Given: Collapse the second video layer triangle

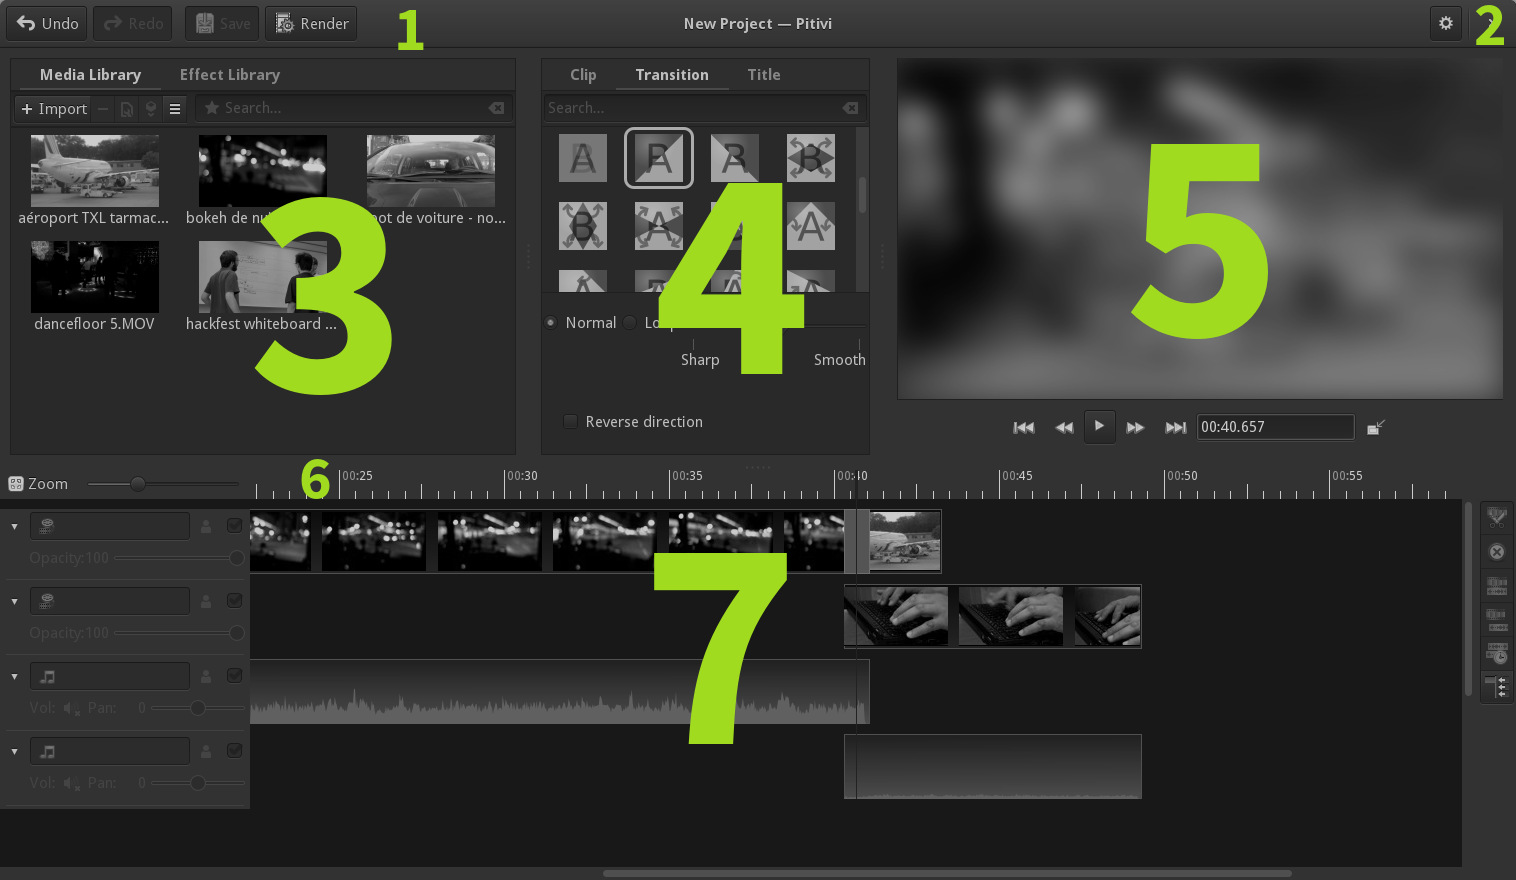Looking at the screenshot, I should click(14, 601).
